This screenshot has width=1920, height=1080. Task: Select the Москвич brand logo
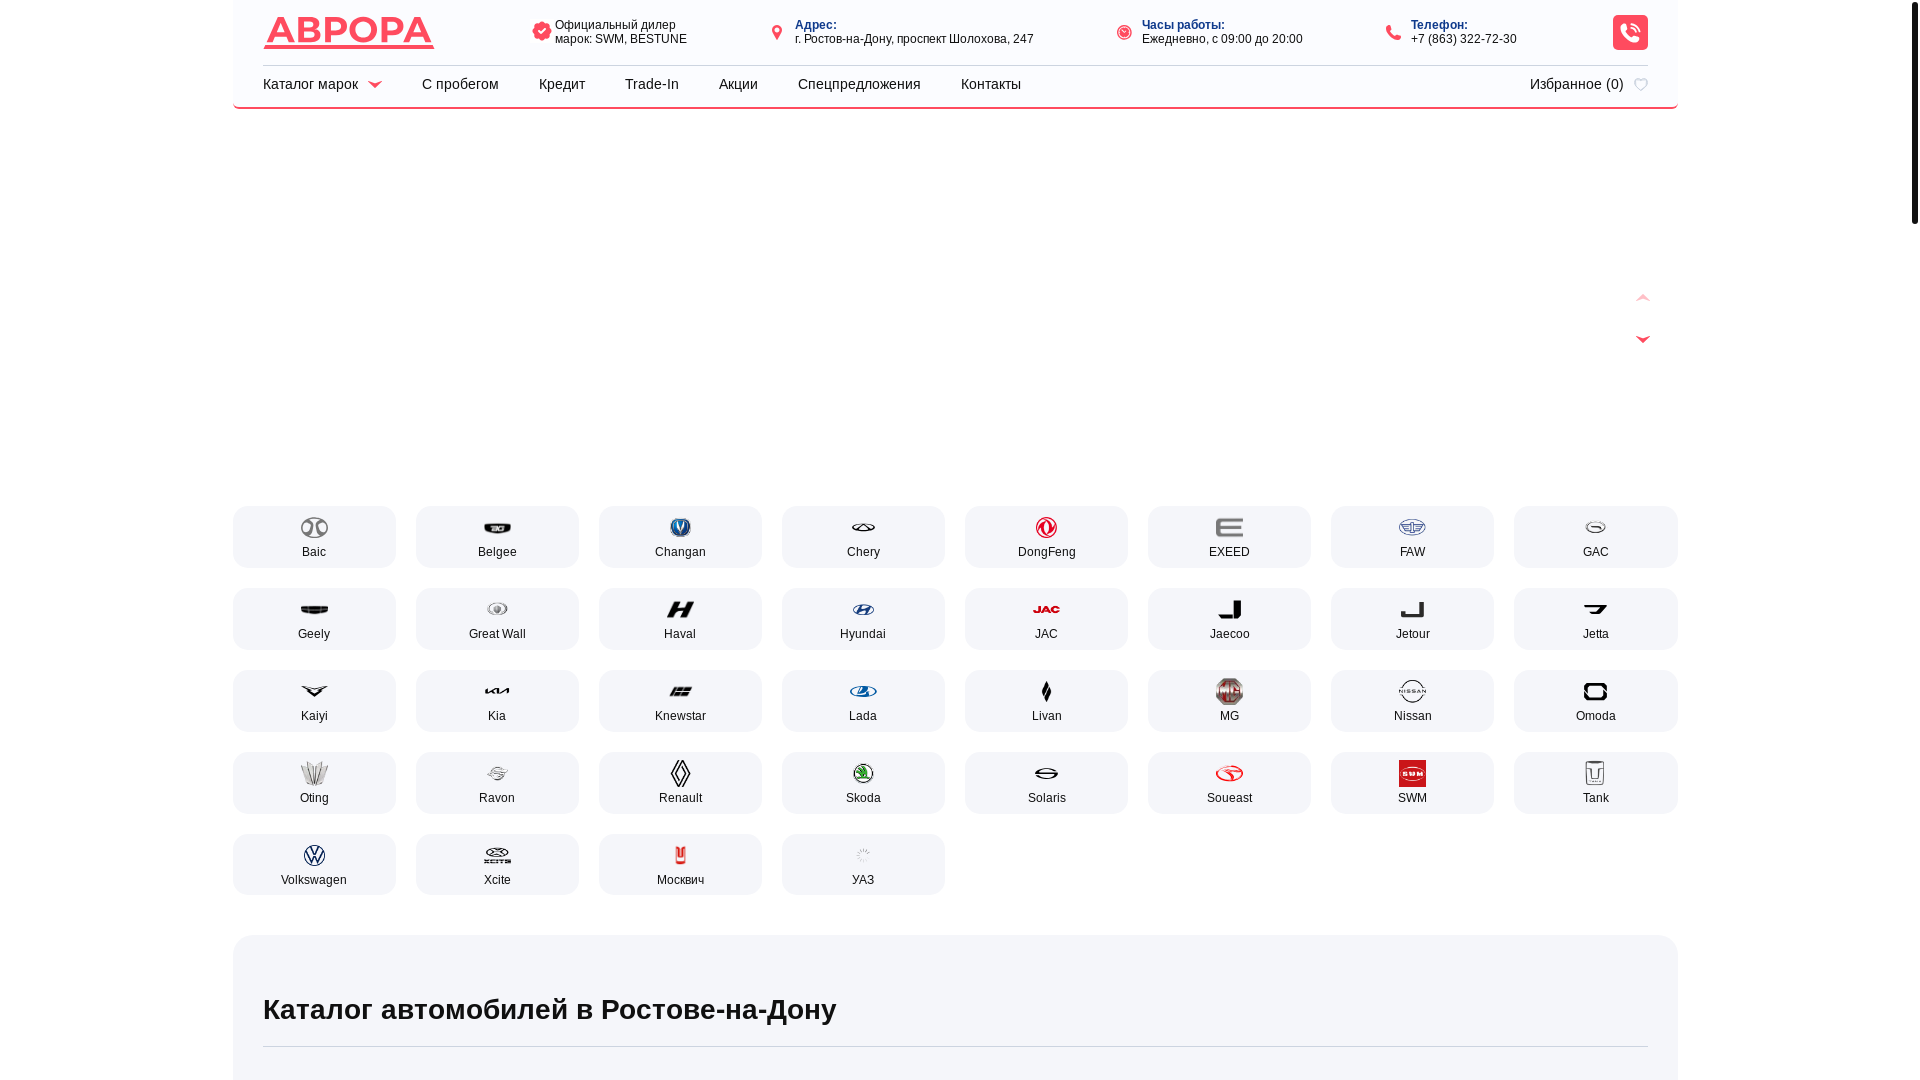pyautogui.click(x=680, y=855)
